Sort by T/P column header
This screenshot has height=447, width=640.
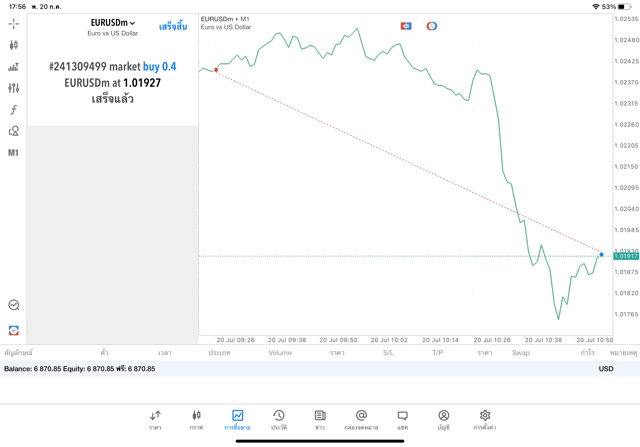click(x=438, y=353)
